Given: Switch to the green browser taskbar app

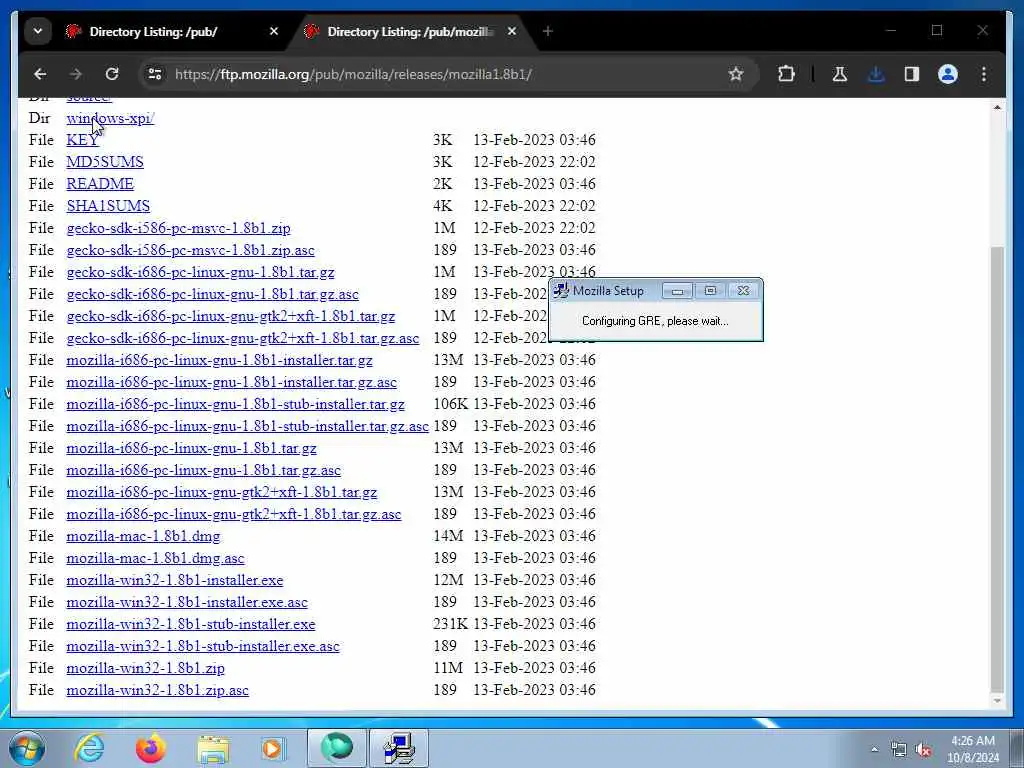Looking at the screenshot, I should (x=336, y=748).
